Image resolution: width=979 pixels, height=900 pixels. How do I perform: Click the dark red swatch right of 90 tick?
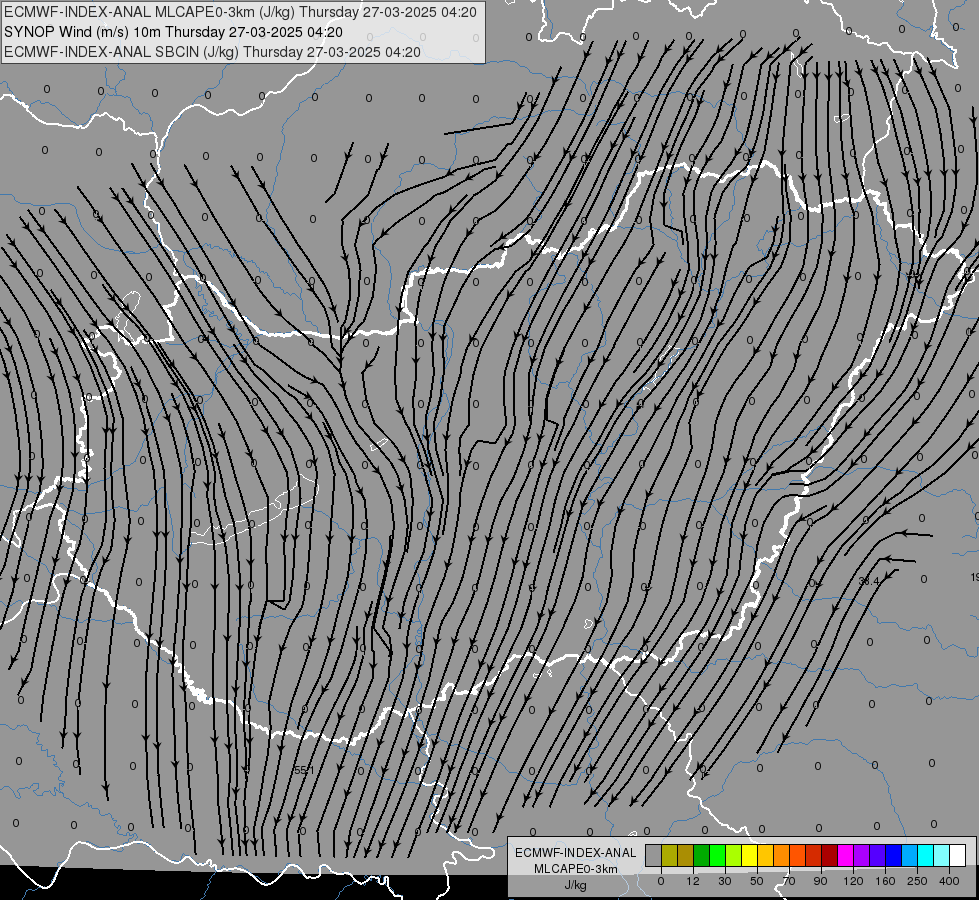pos(830,855)
